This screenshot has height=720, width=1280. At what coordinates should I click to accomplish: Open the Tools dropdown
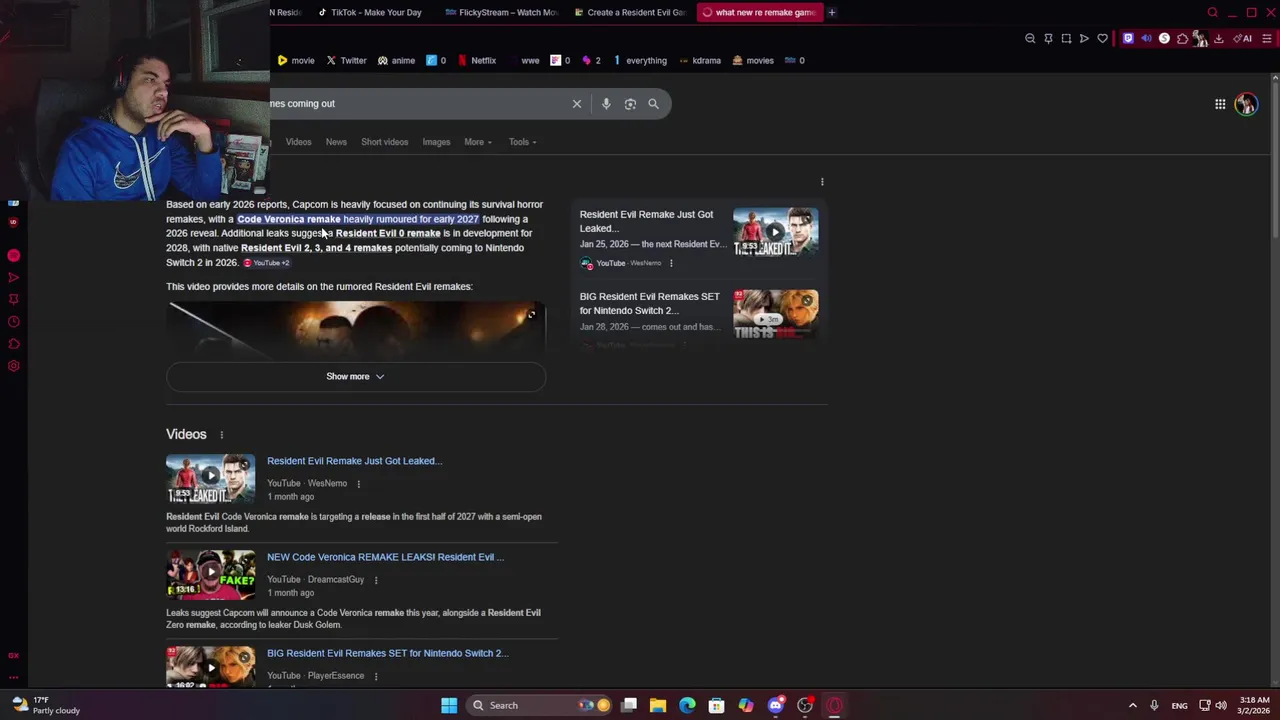point(522,142)
